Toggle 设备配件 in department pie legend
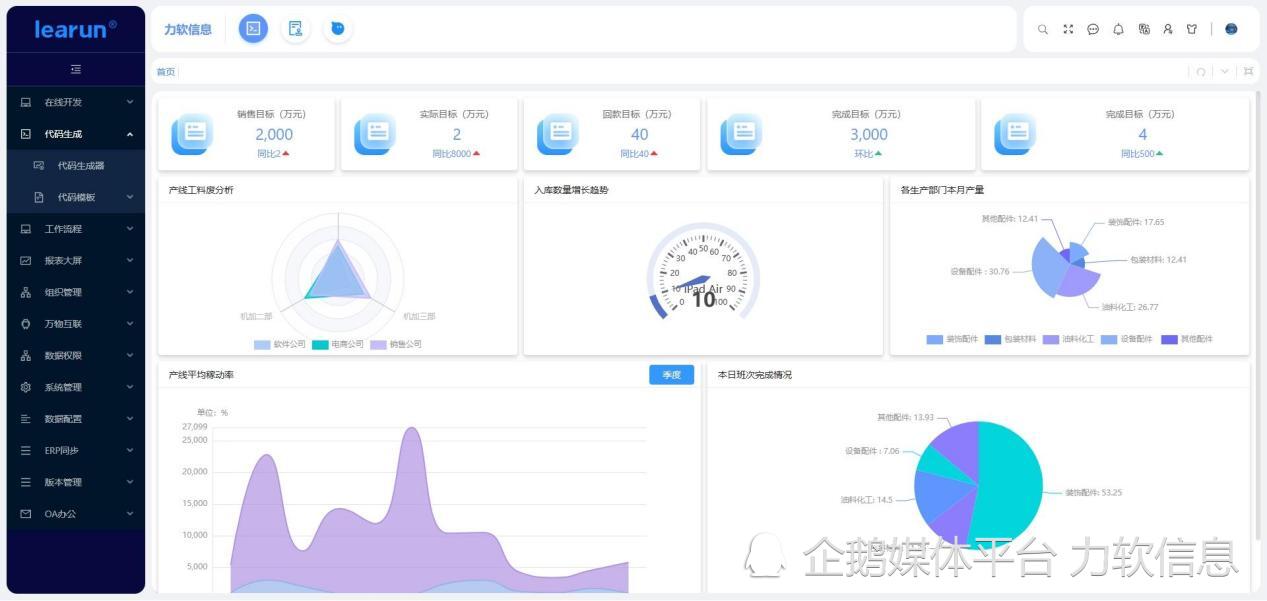This screenshot has height=601, width=1267. click(x=1127, y=339)
